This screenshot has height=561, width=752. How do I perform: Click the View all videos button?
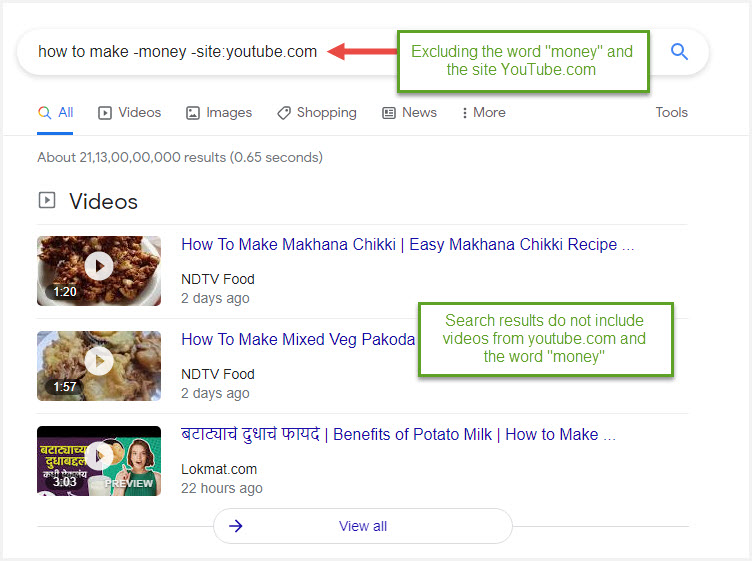[363, 526]
